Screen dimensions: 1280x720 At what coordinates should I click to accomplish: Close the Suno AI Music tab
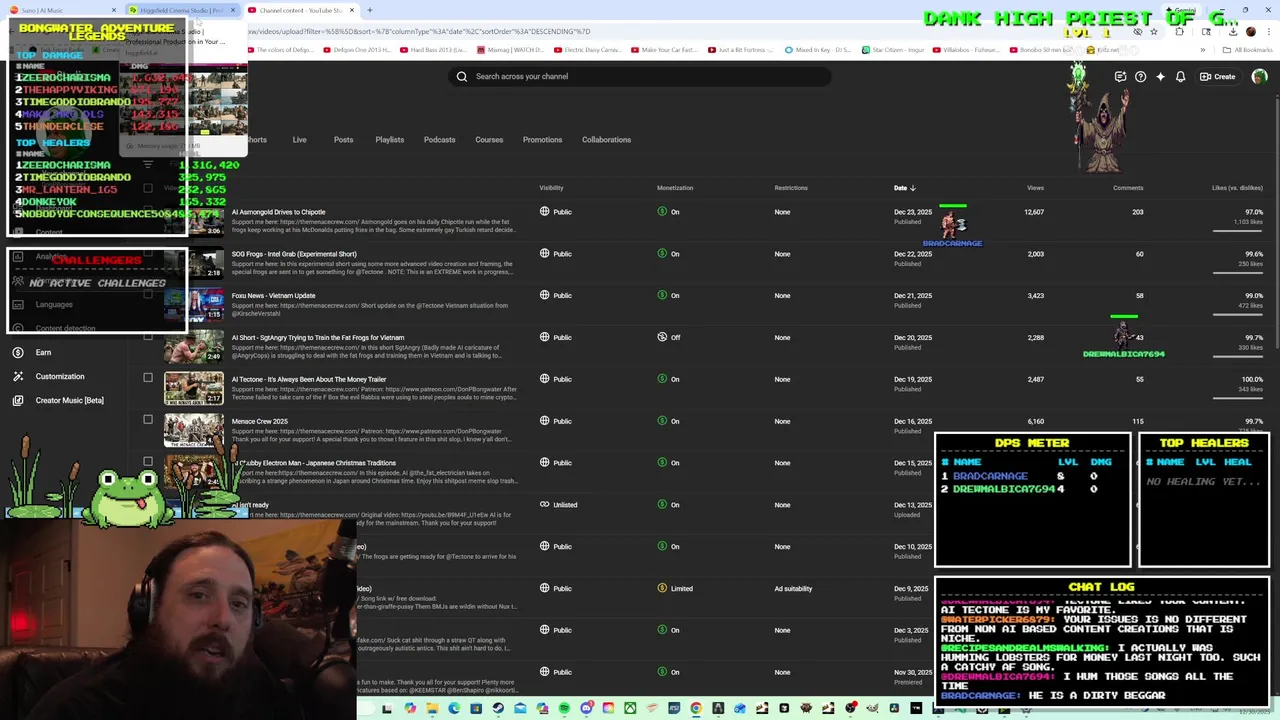click(x=116, y=10)
